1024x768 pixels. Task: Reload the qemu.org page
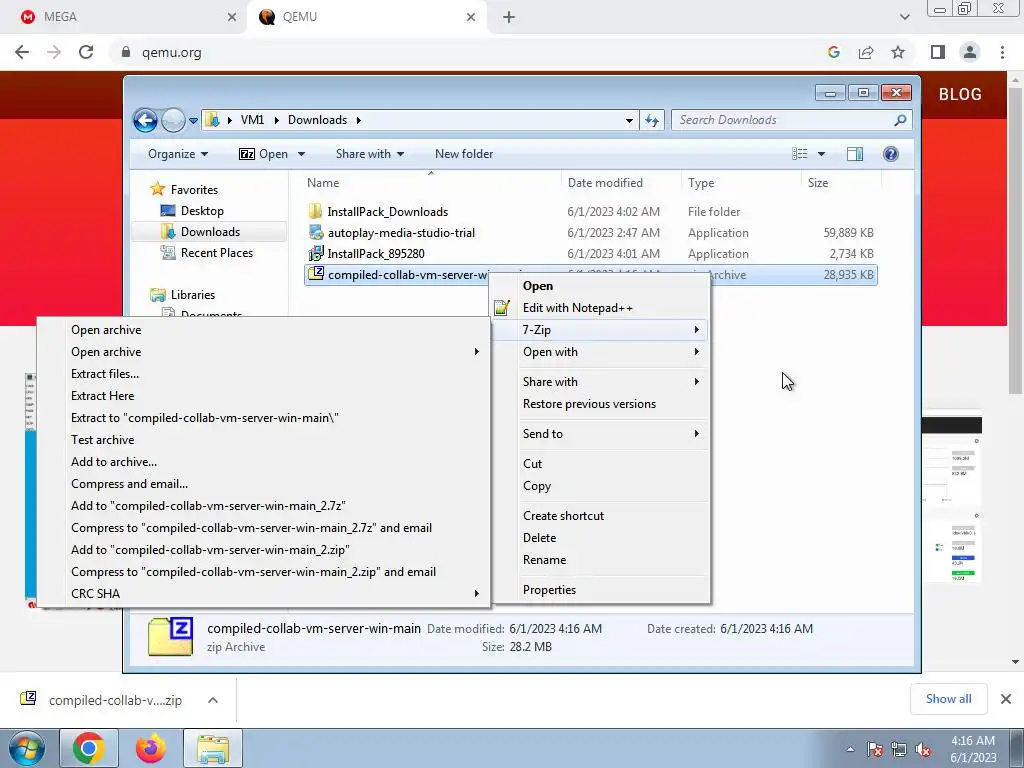click(x=86, y=52)
